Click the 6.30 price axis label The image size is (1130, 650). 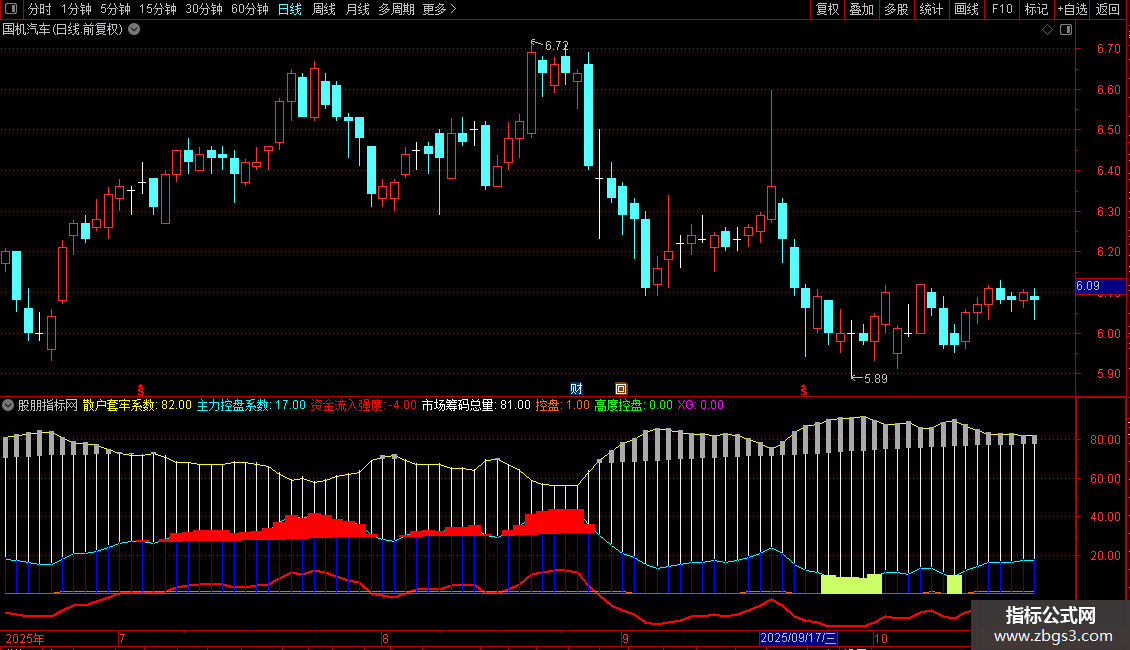point(1108,212)
